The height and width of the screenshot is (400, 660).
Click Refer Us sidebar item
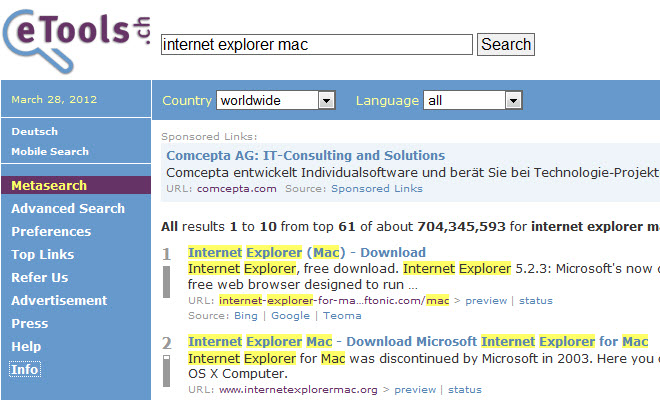[x=40, y=277]
